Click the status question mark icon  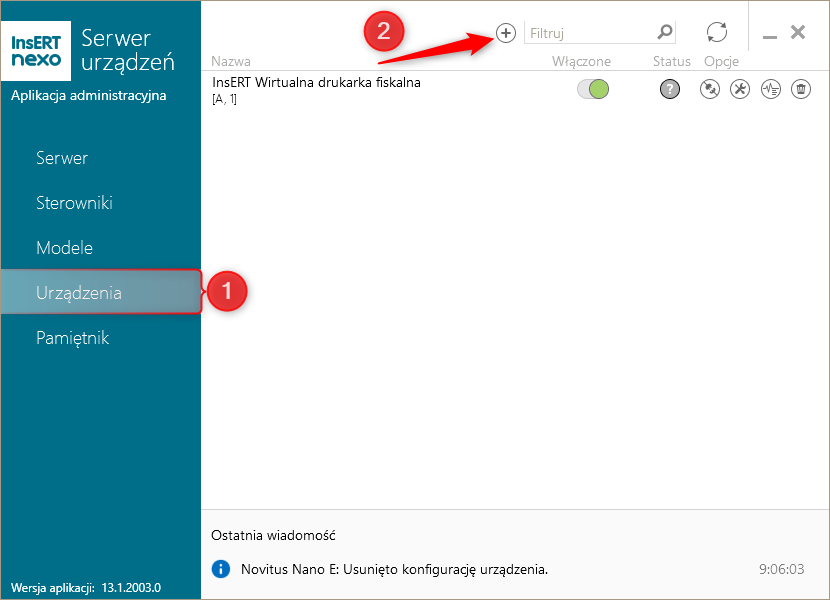670,89
